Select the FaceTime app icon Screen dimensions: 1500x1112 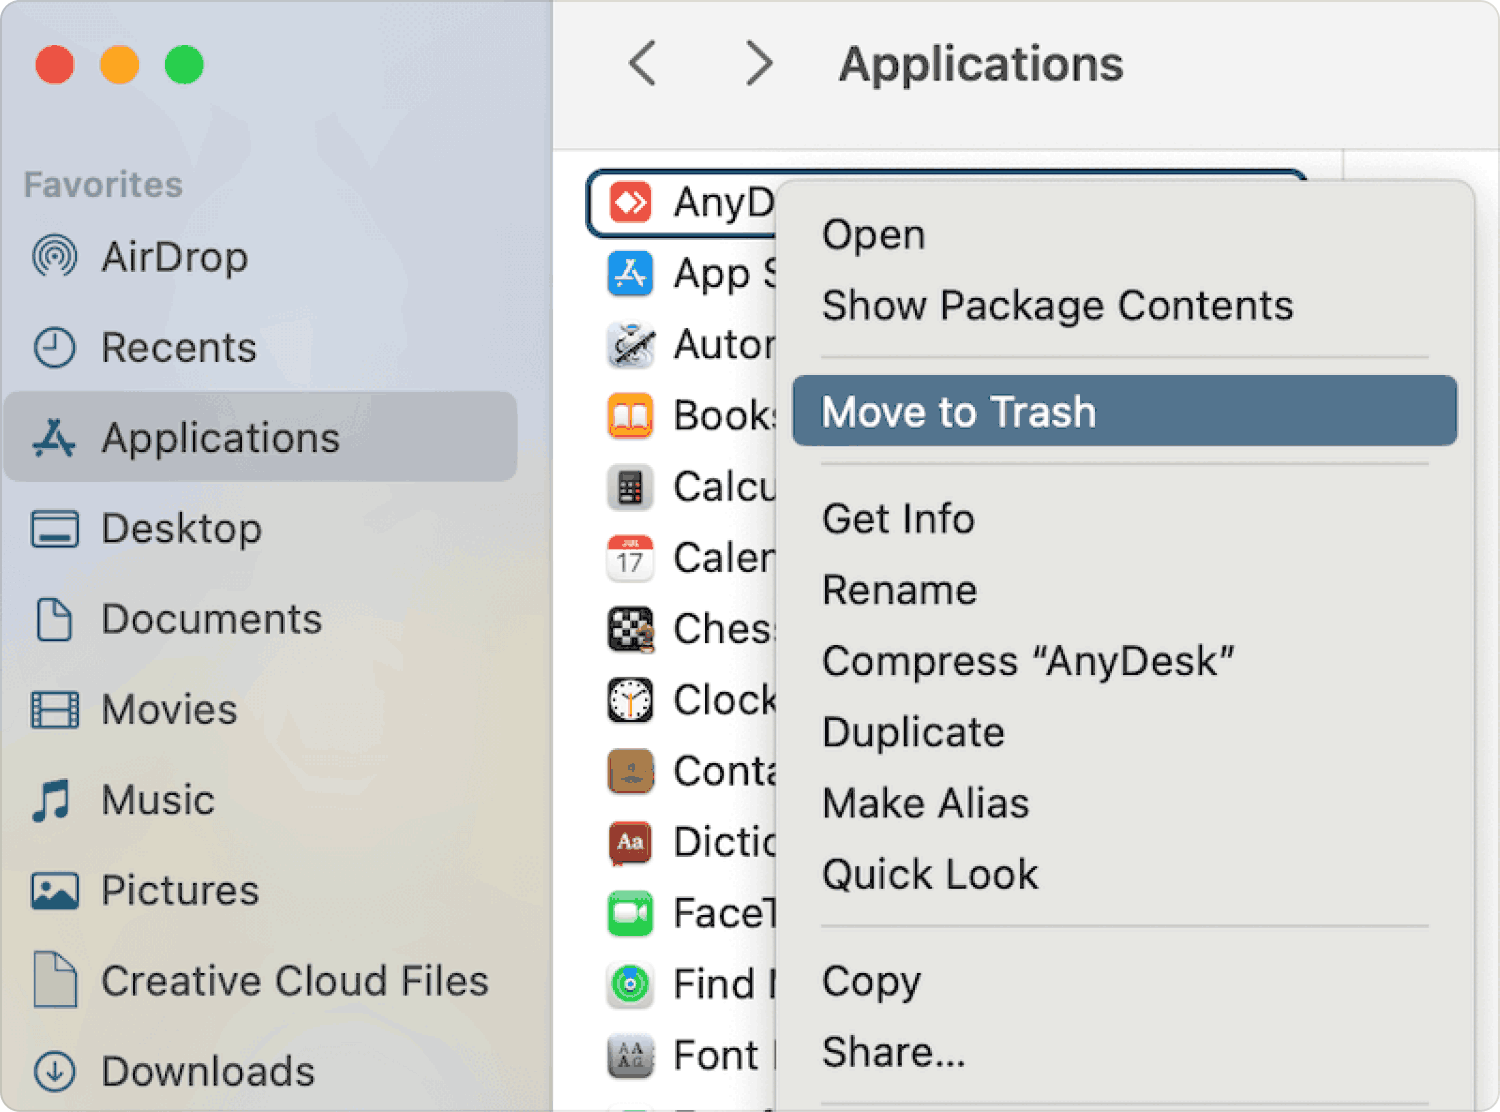(x=630, y=914)
